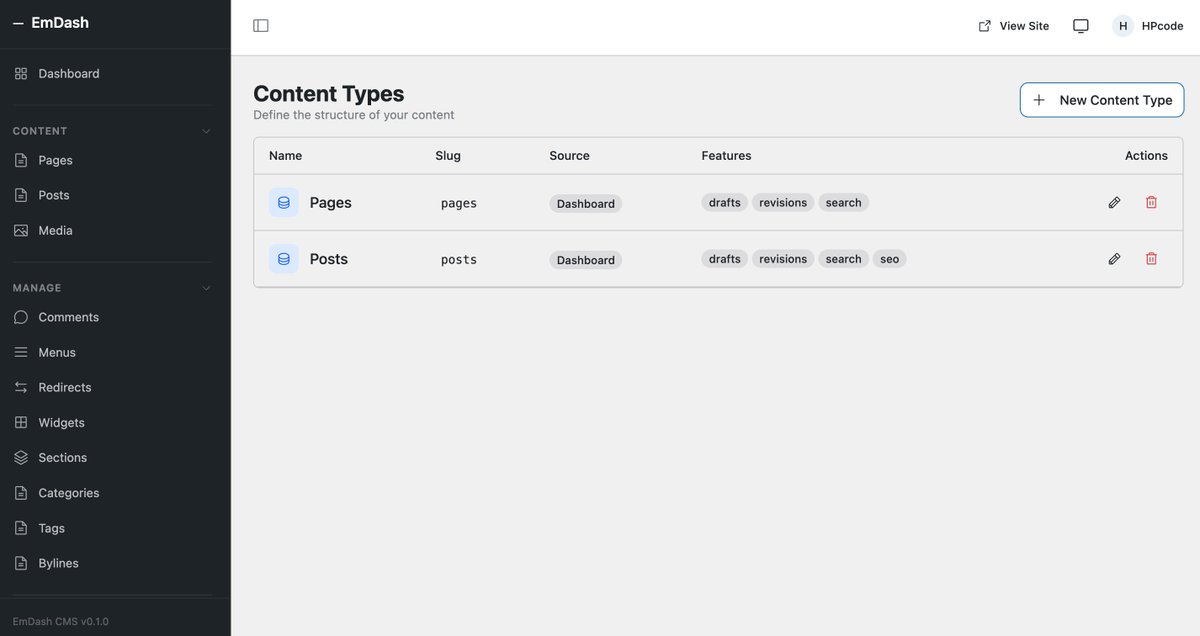1200x636 pixels.
Task: Click the Name column header
Action: (285, 156)
